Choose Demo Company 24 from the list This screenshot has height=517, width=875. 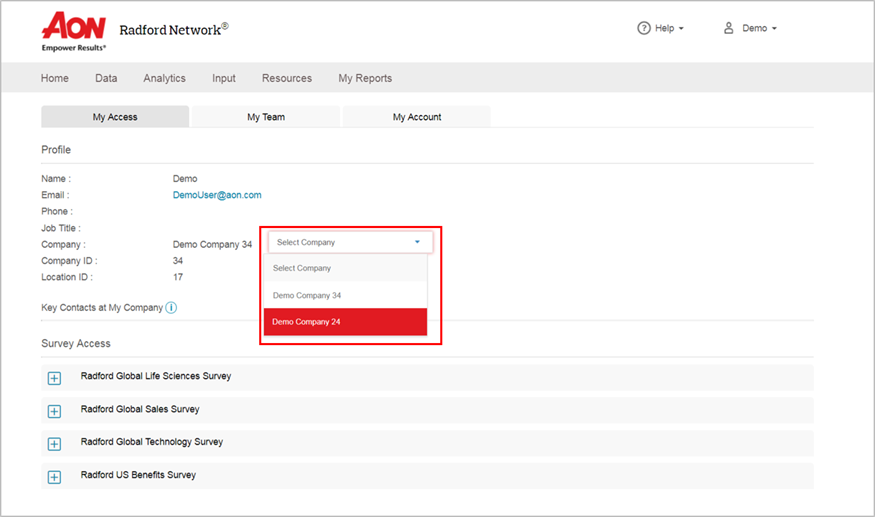click(x=345, y=322)
